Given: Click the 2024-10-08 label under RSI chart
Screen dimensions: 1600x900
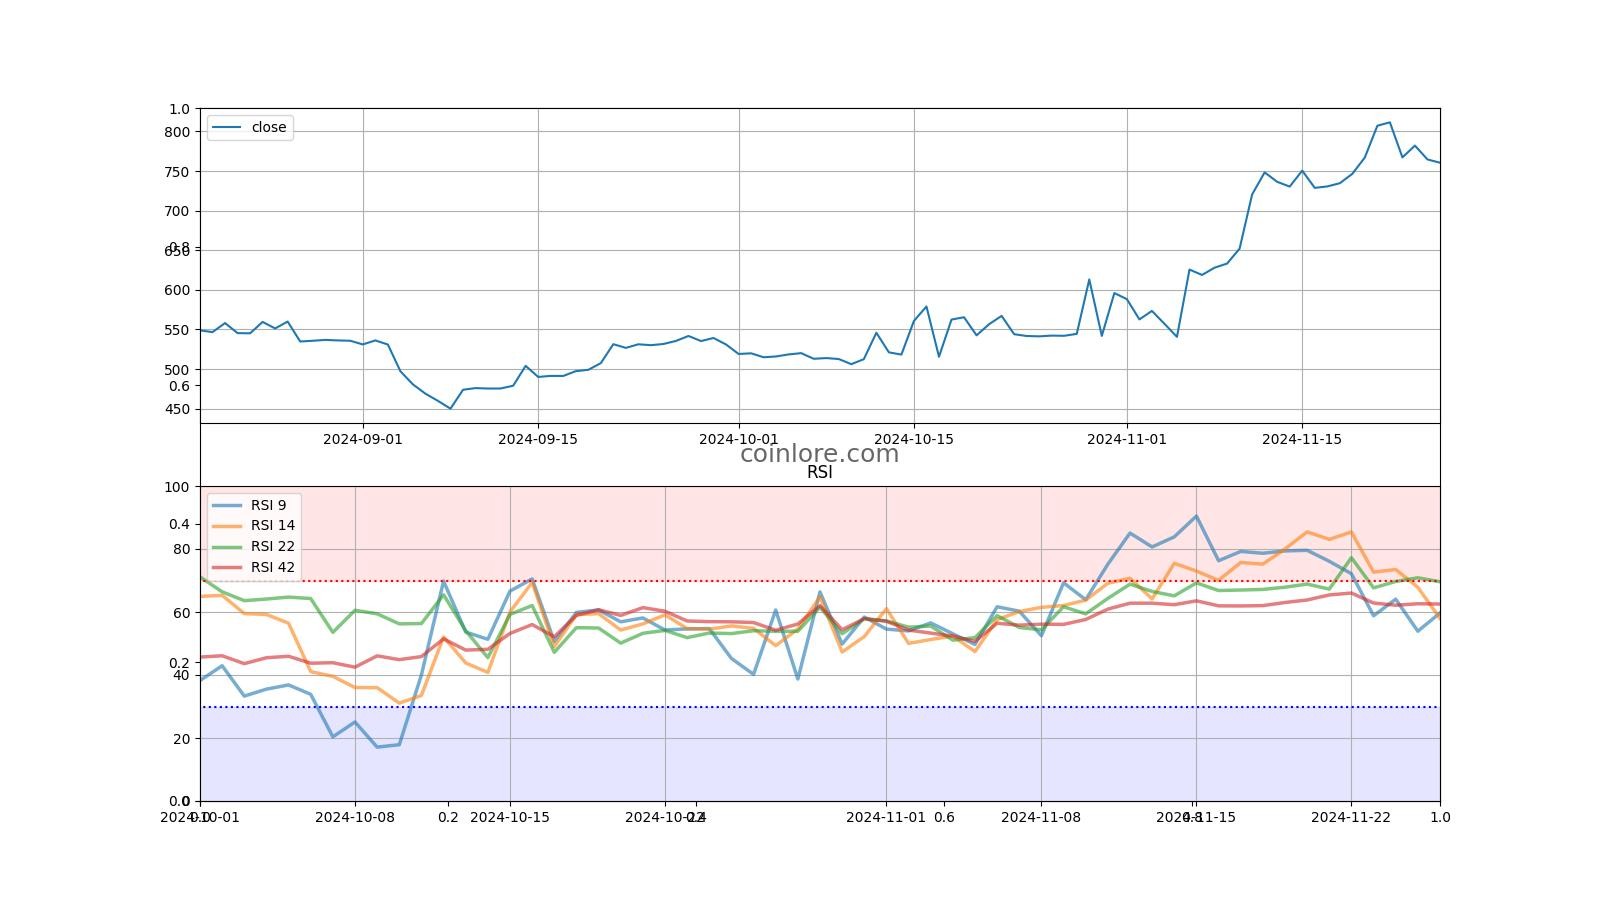Looking at the screenshot, I should click(355, 817).
